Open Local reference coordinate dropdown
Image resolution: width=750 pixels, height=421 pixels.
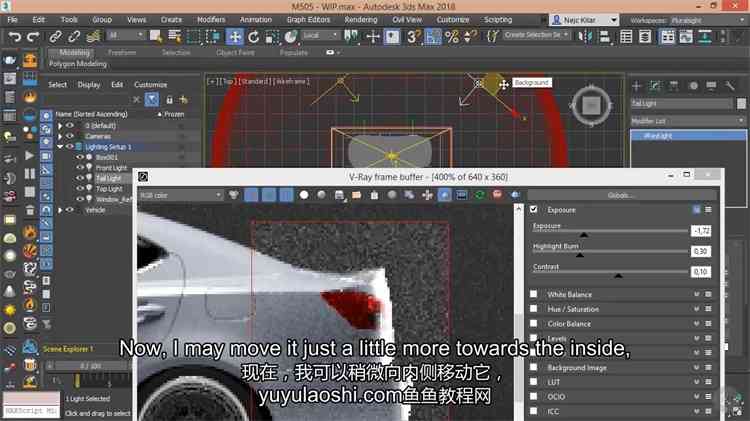(320, 35)
